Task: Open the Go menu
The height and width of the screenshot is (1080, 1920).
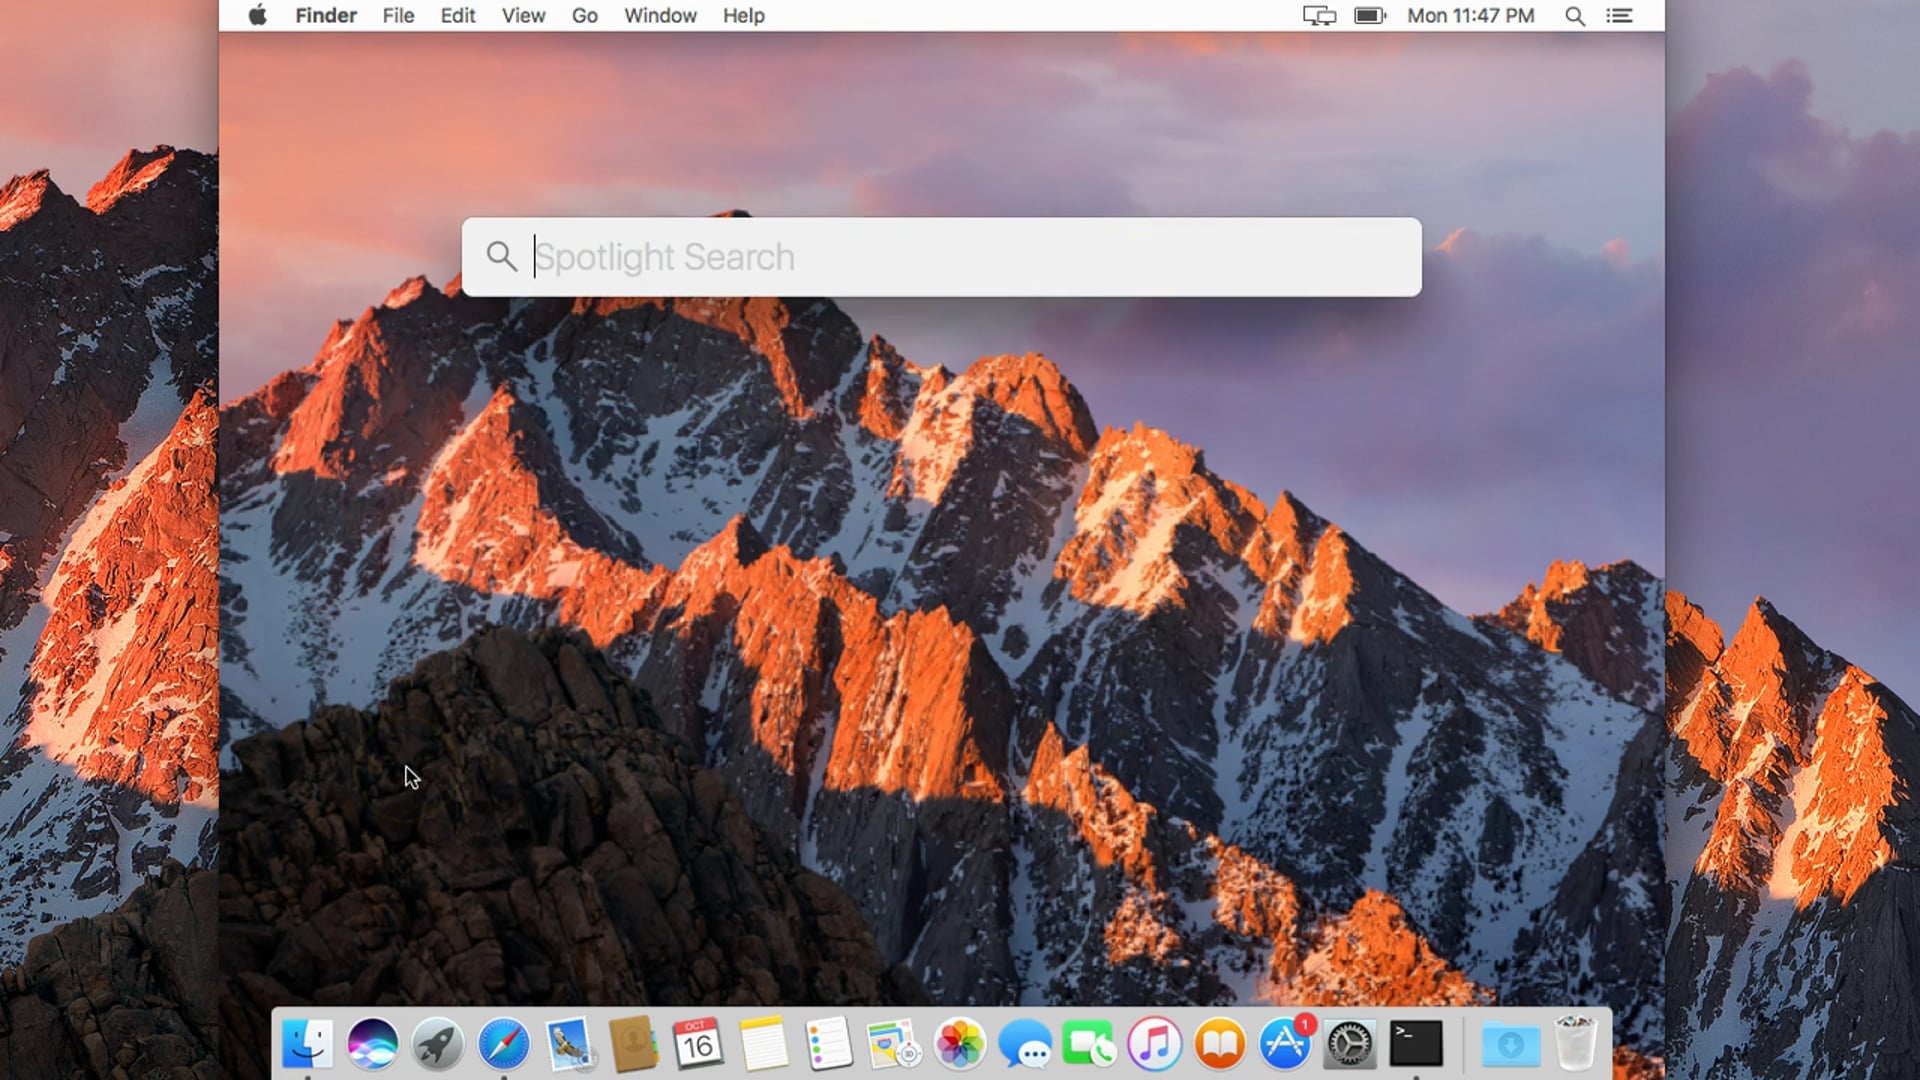Action: click(x=585, y=16)
